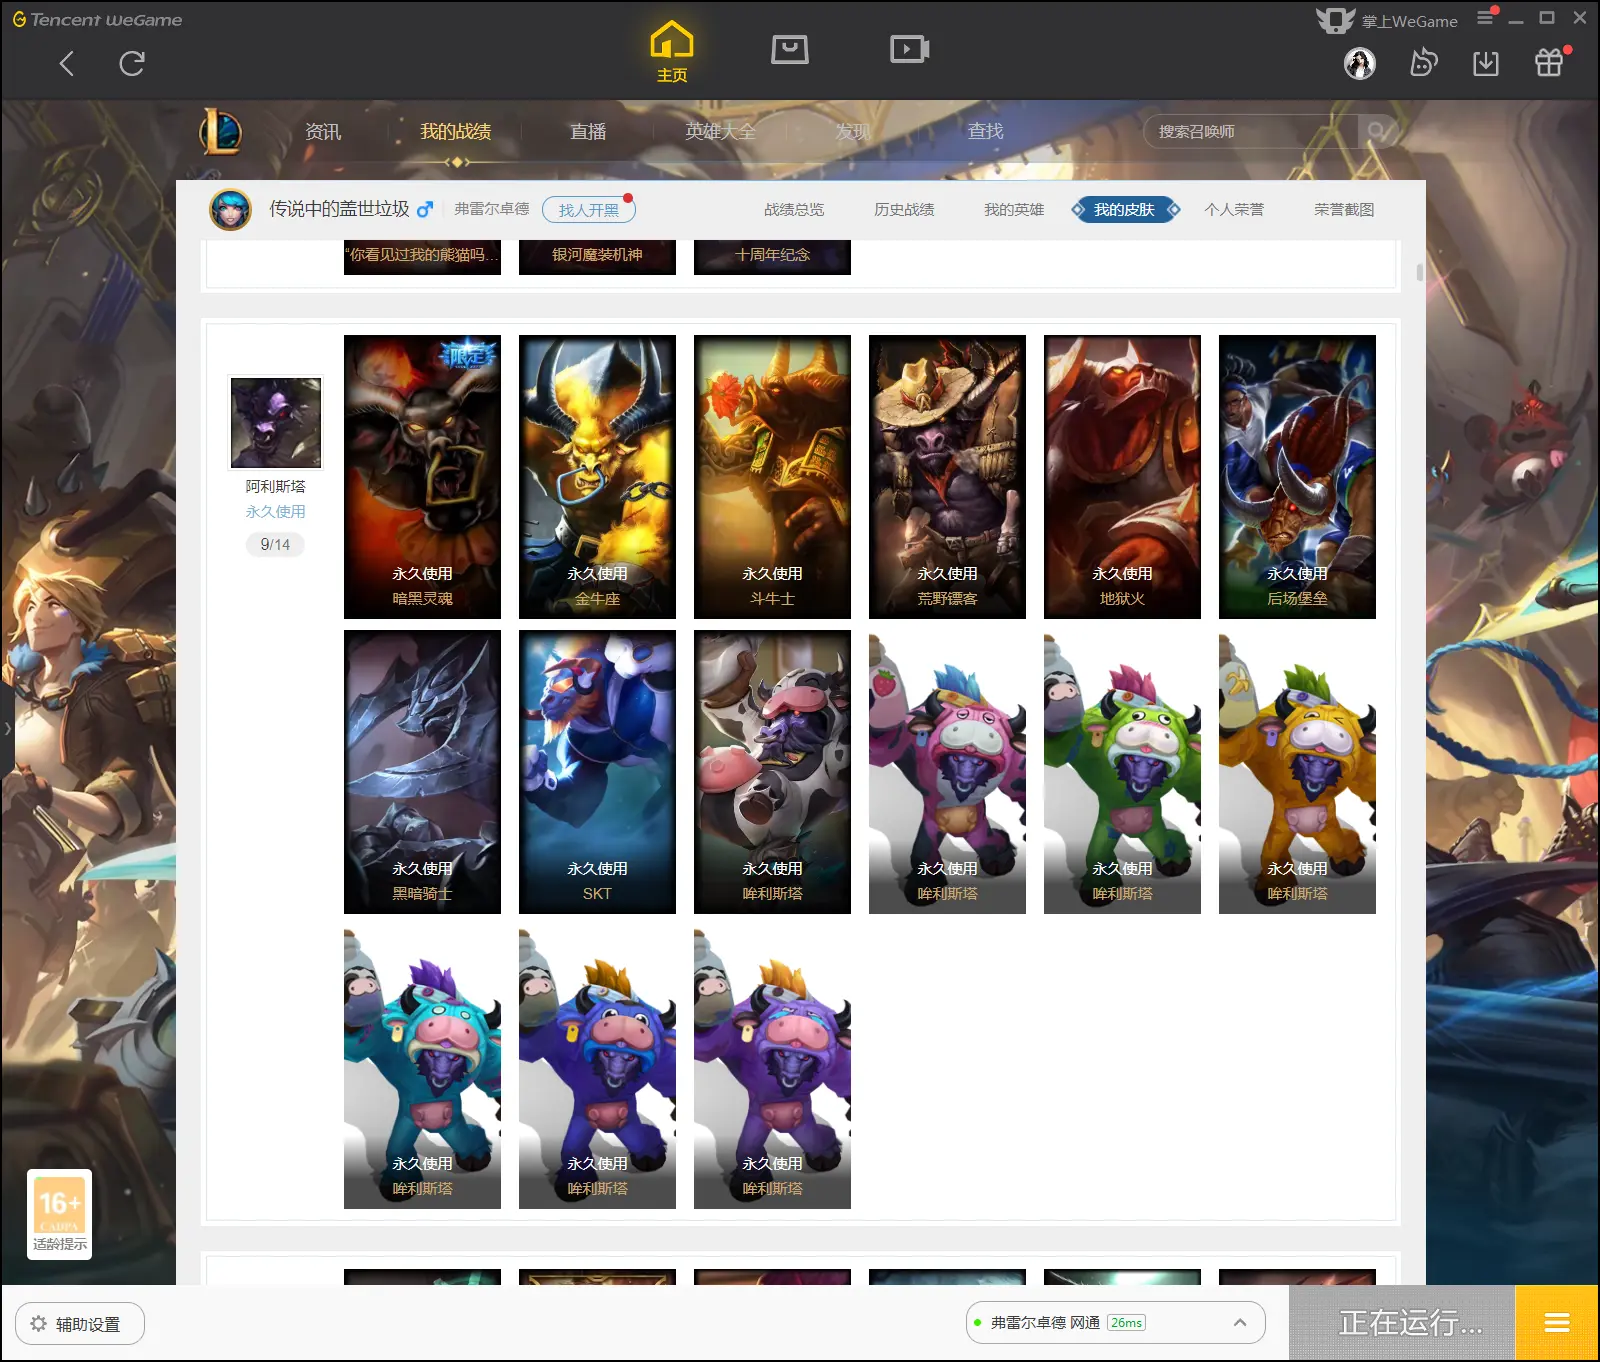This screenshot has height=1362, width=1600.
Task: Focus the 搜索召唤师 search field
Action: pyautogui.click(x=1250, y=131)
